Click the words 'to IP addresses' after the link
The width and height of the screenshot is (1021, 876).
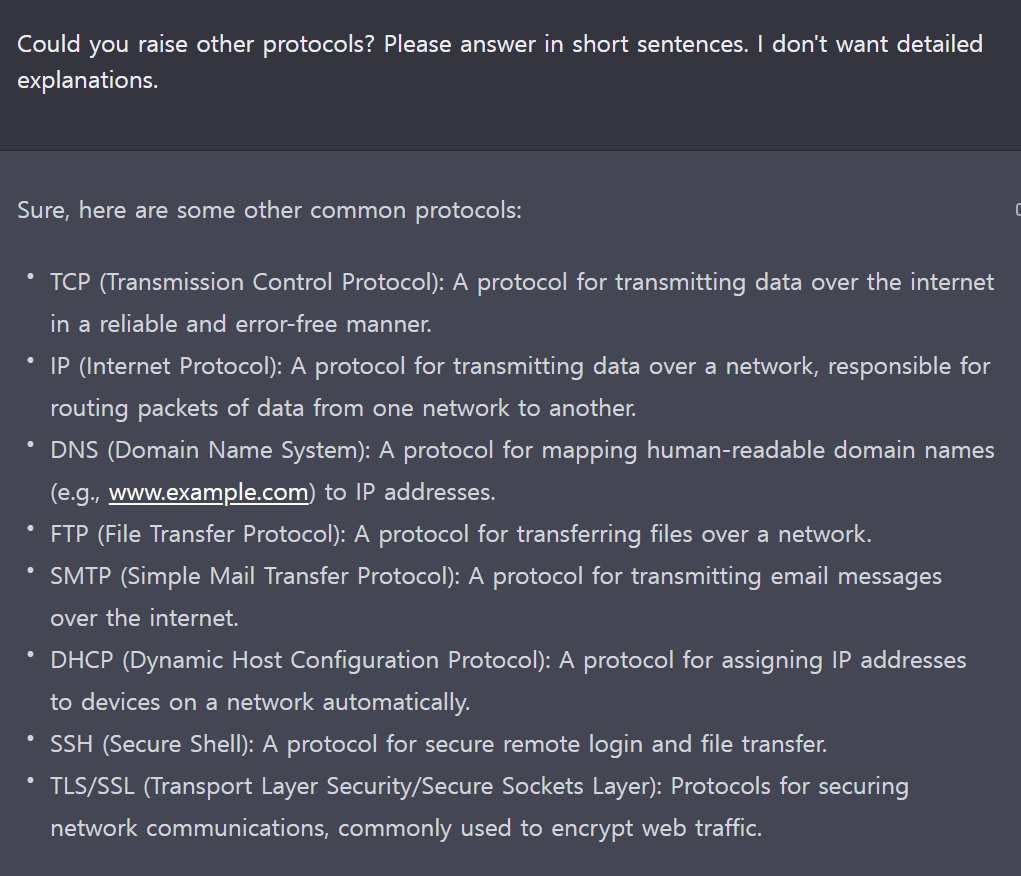[410, 492]
